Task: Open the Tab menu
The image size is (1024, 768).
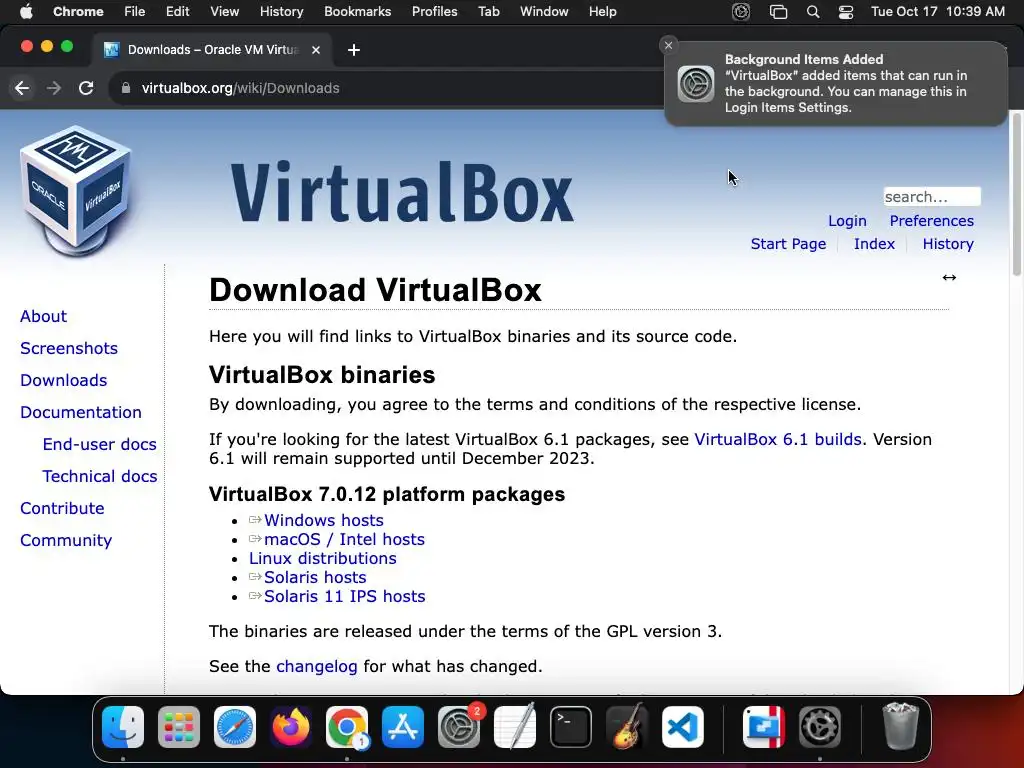Action: pyautogui.click(x=488, y=12)
